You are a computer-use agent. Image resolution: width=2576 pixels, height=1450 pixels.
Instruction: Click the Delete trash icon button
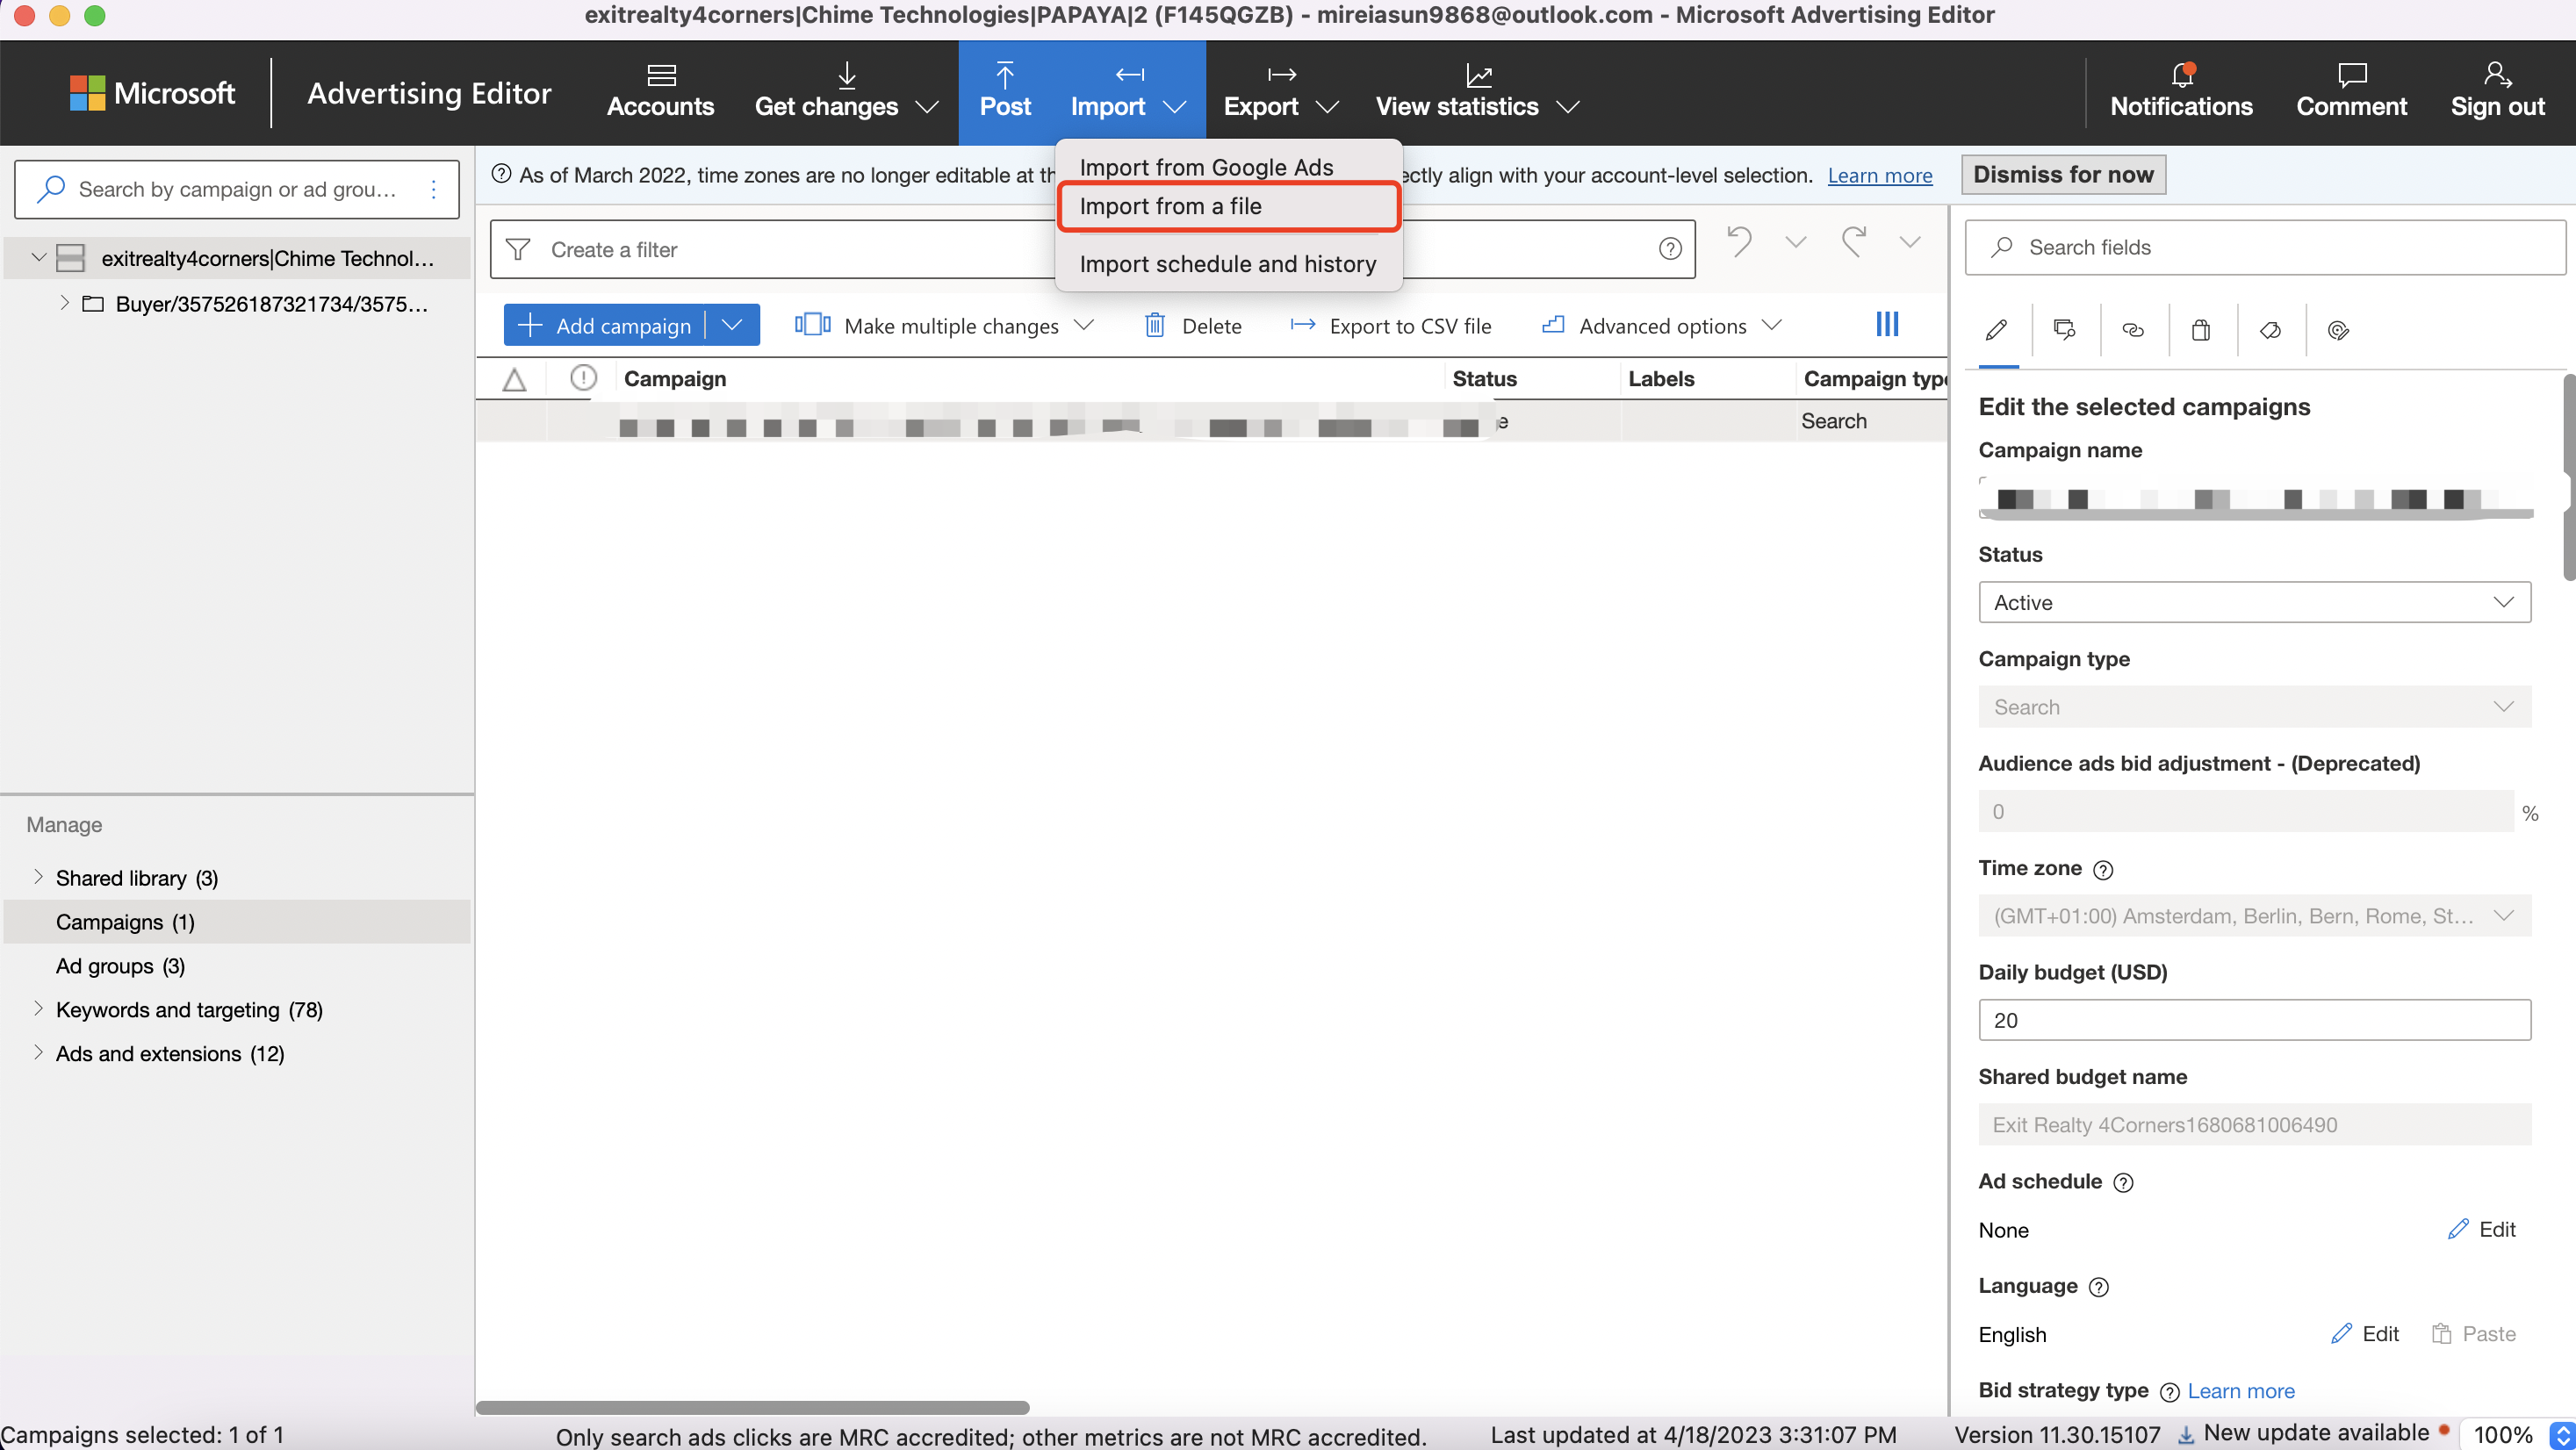[1192, 326]
